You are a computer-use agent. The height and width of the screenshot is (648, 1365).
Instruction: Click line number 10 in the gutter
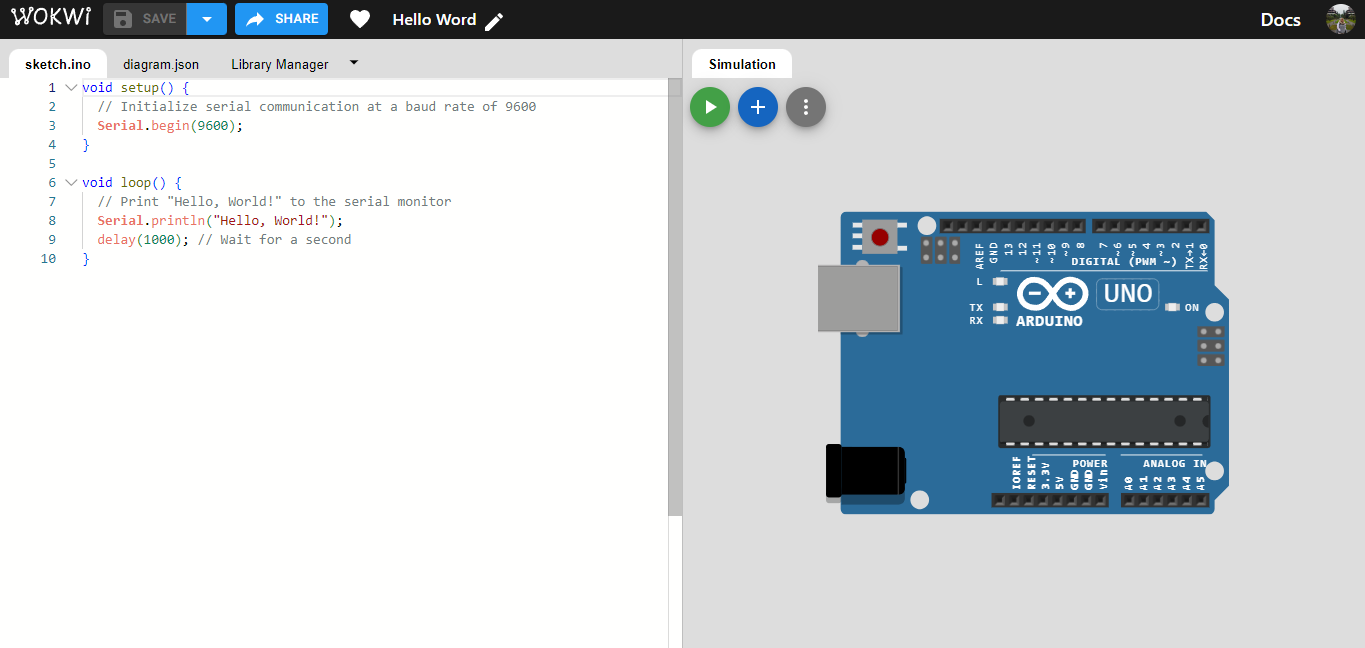click(x=48, y=259)
